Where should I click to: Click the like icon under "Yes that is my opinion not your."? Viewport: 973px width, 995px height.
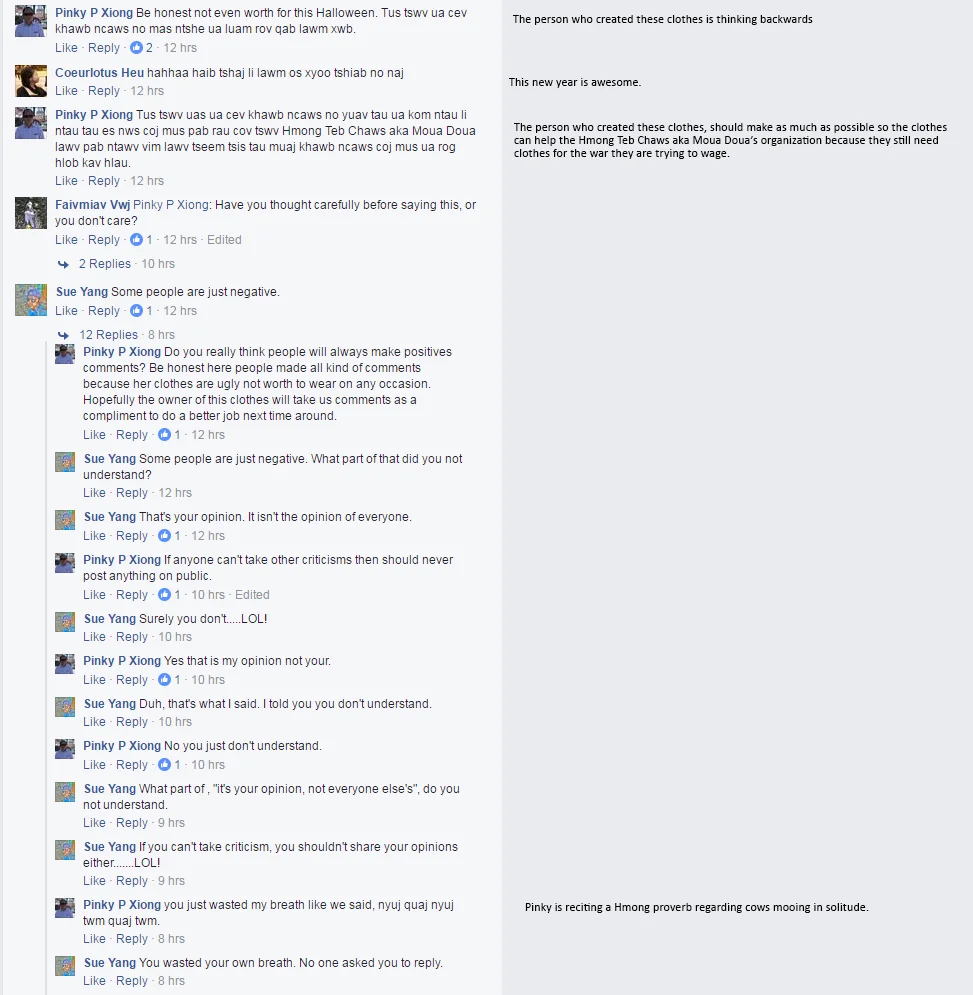(164, 680)
